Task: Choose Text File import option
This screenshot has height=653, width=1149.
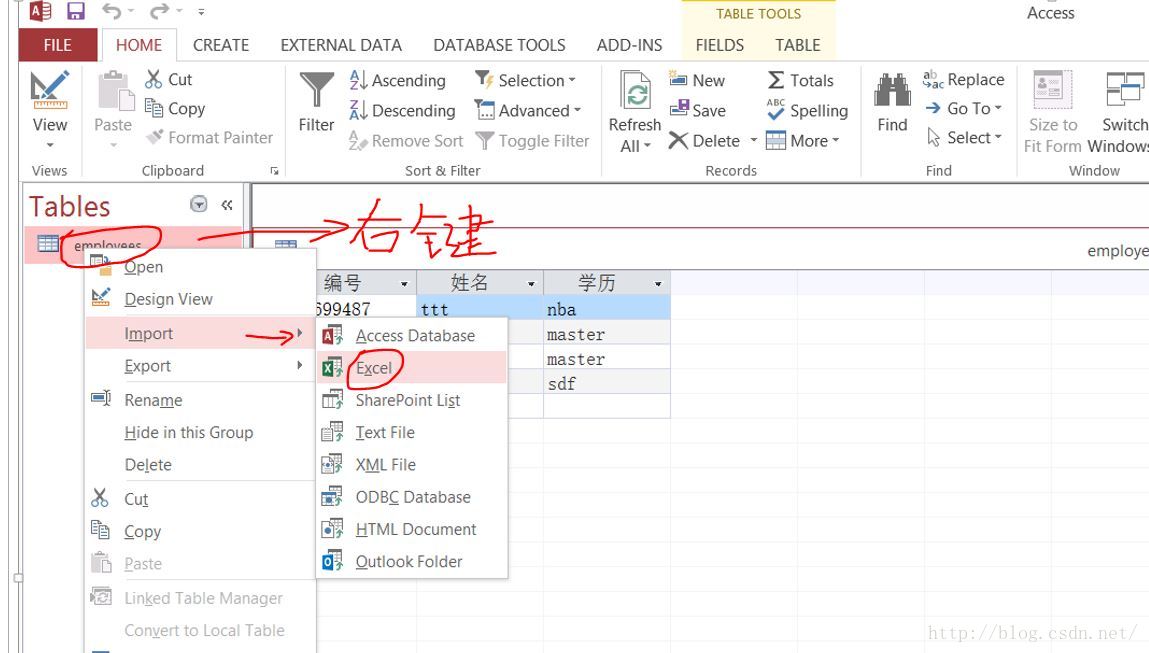Action: click(412, 432)
